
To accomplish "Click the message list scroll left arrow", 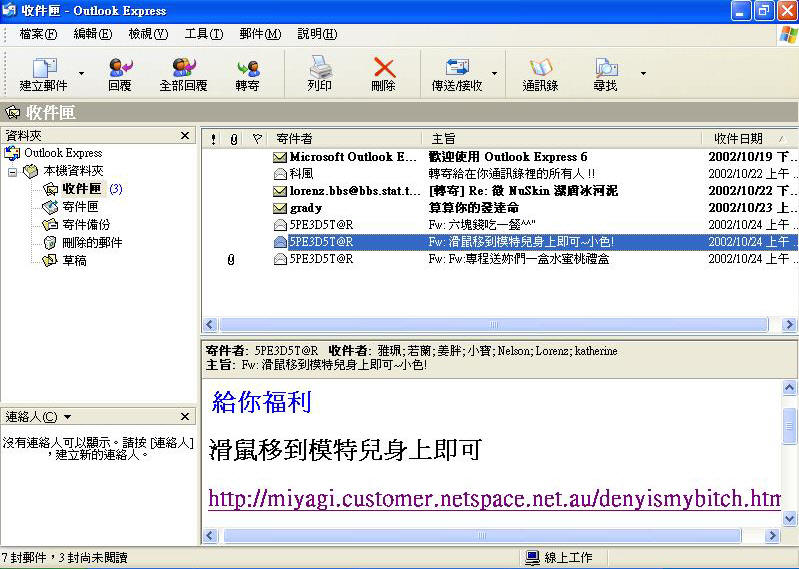I will 210,324.
